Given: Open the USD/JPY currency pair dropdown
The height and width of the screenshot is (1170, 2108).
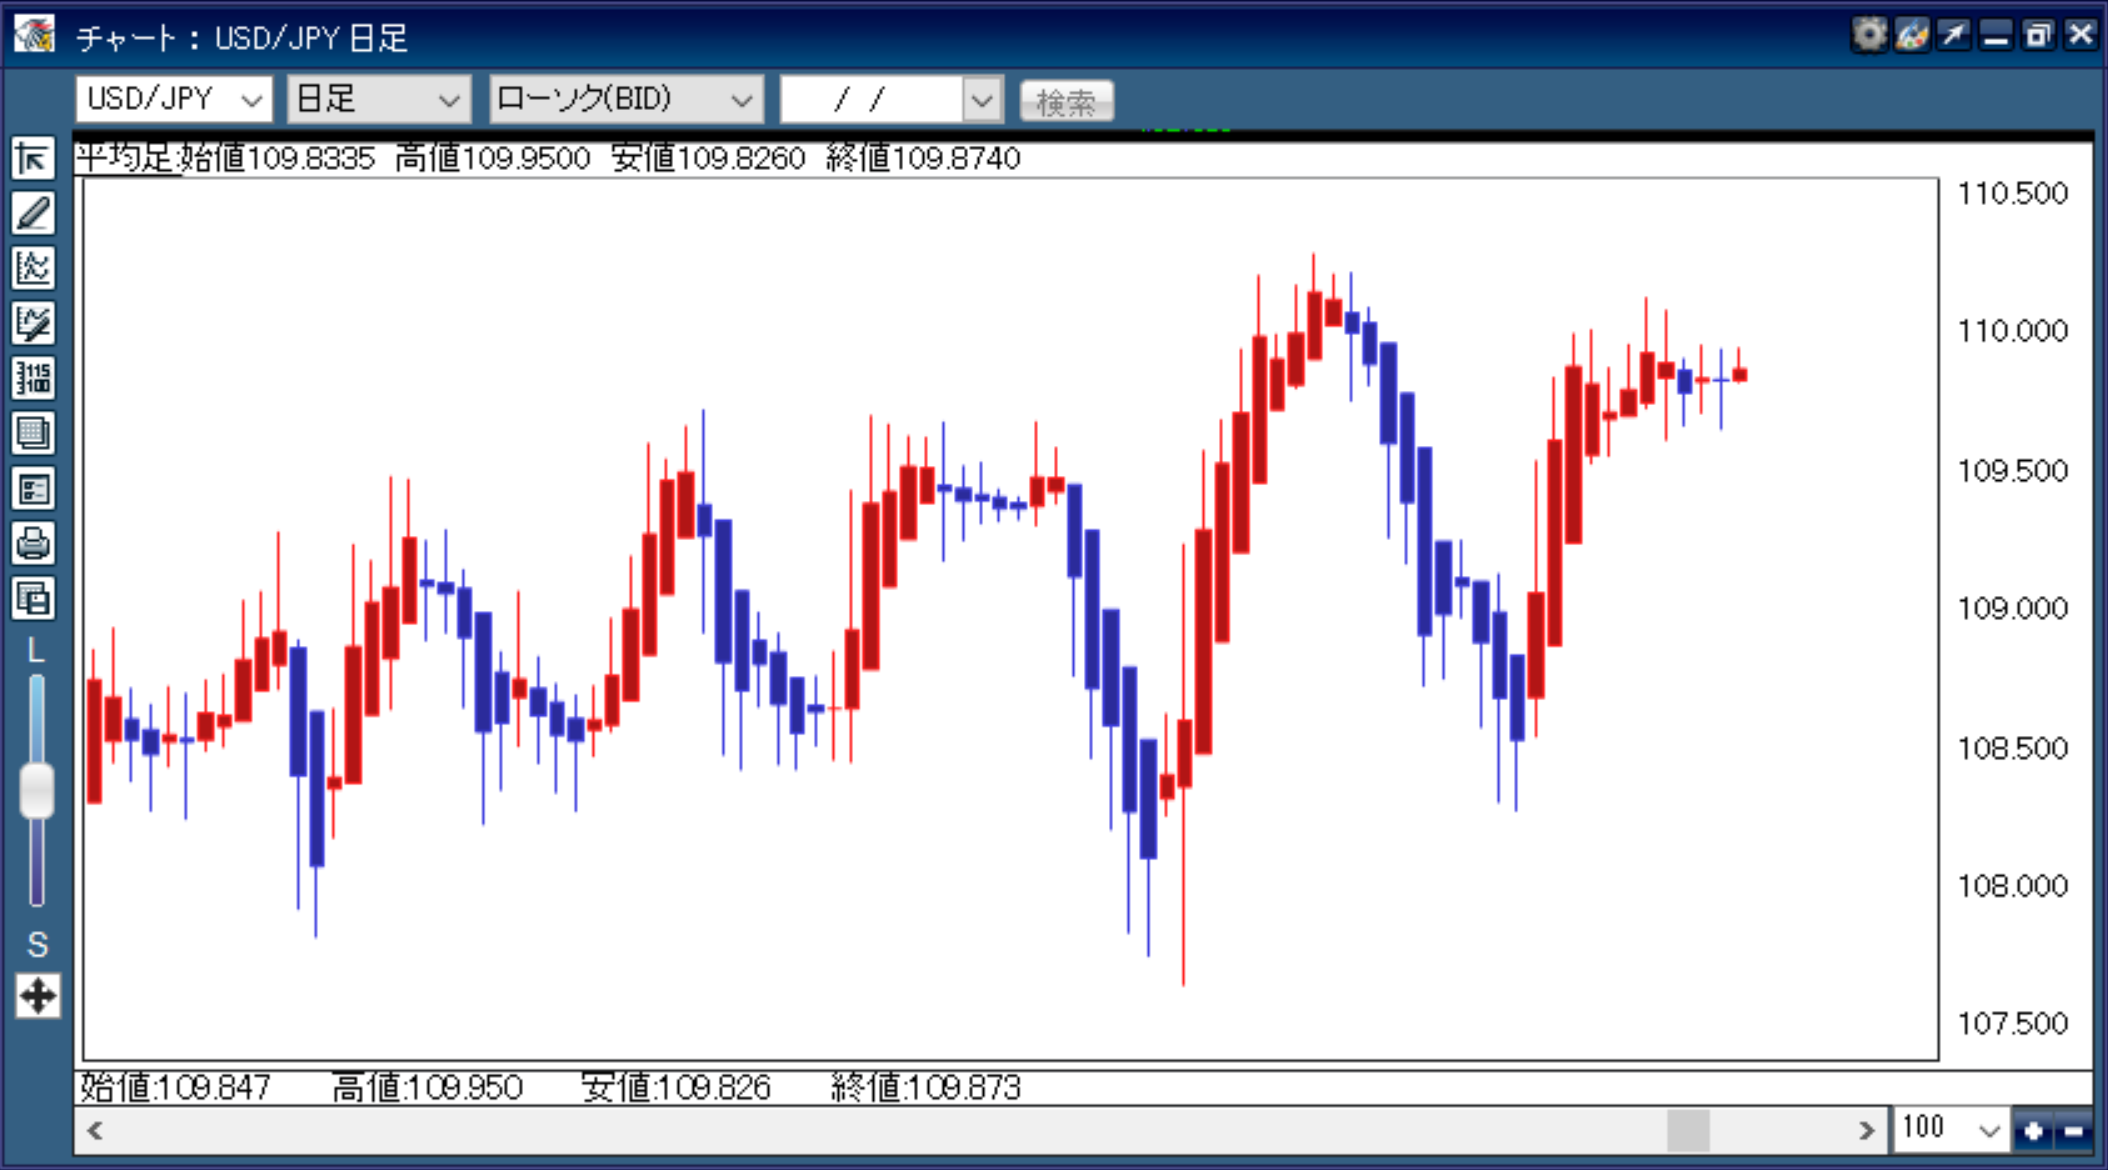Looking at the screenshot, I should click(173, 99).
